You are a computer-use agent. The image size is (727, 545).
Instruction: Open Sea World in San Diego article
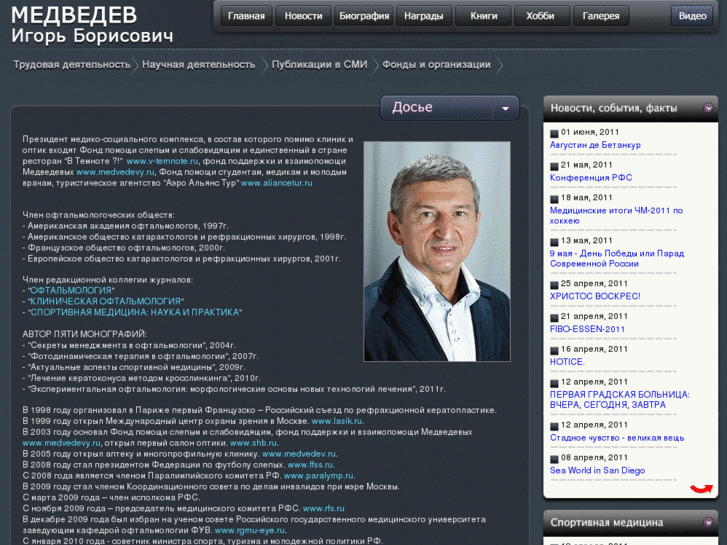coord(597,470)
